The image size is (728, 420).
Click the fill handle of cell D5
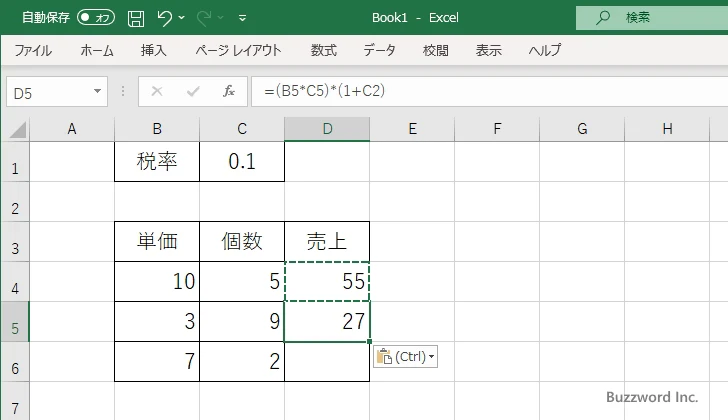tap(370, 342)
